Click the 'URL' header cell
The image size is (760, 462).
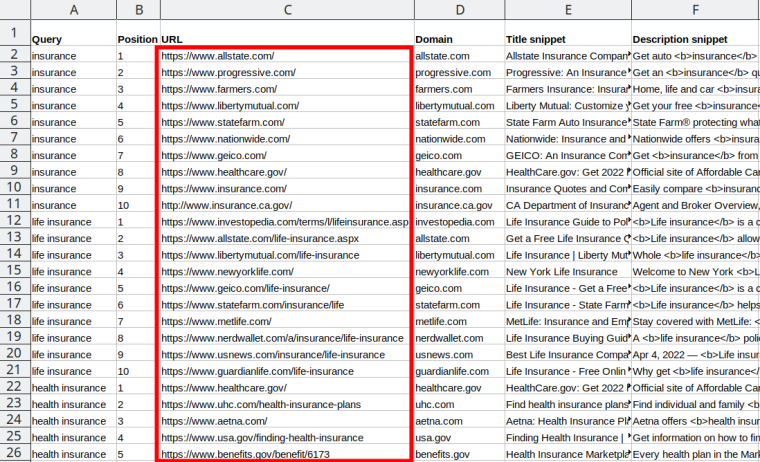287,33
